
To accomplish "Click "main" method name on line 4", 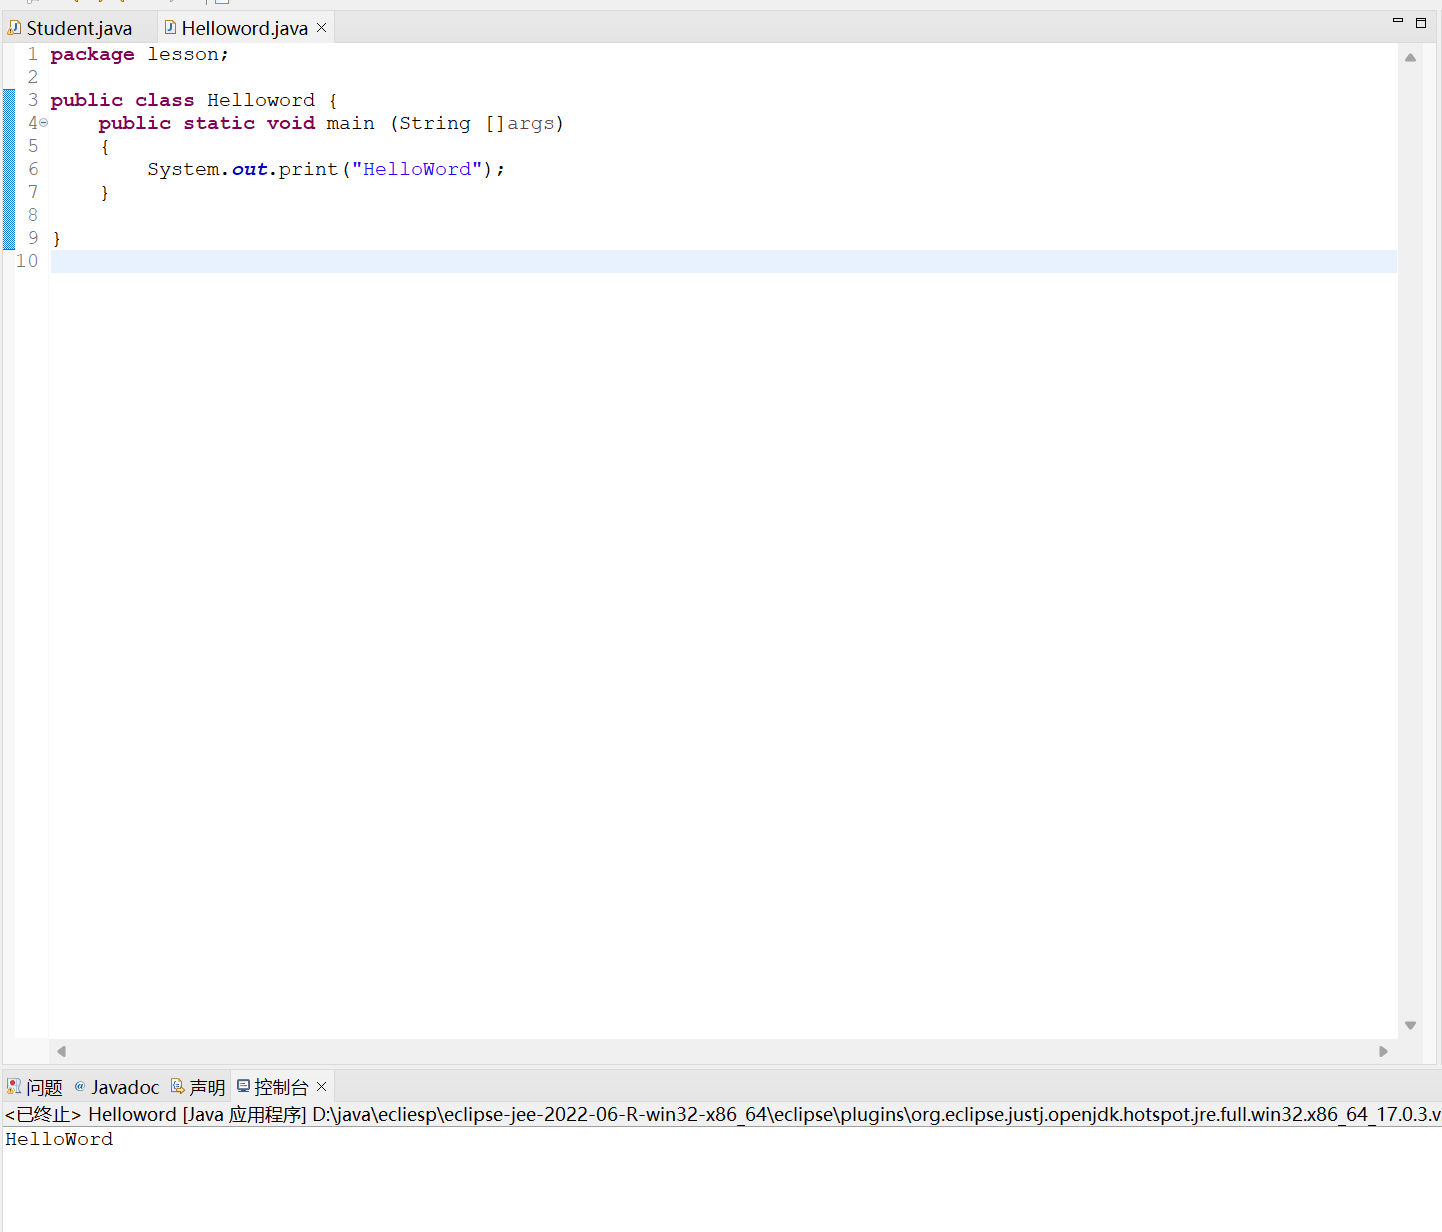I will 350,123.
